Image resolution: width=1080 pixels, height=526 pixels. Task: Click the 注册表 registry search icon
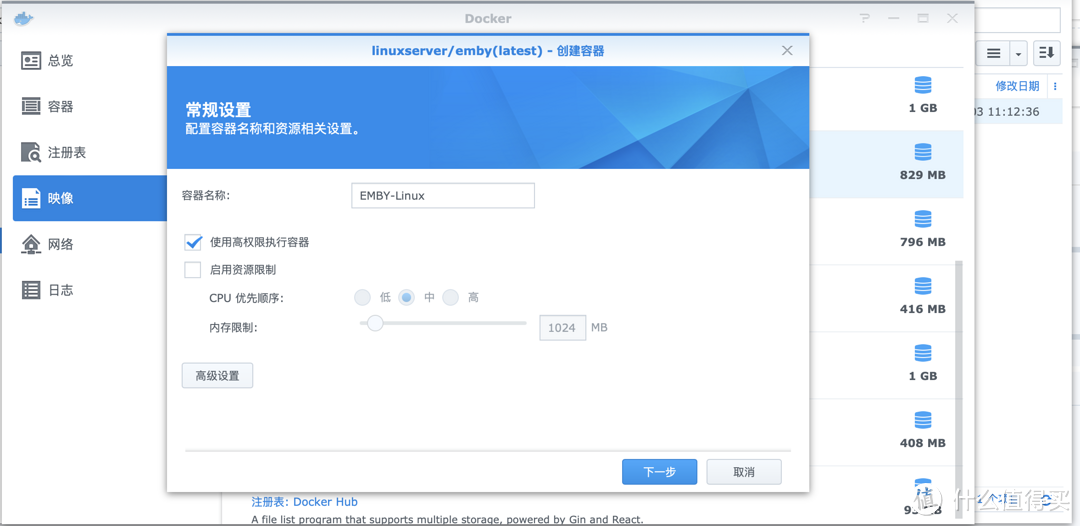tap(31, 152)
